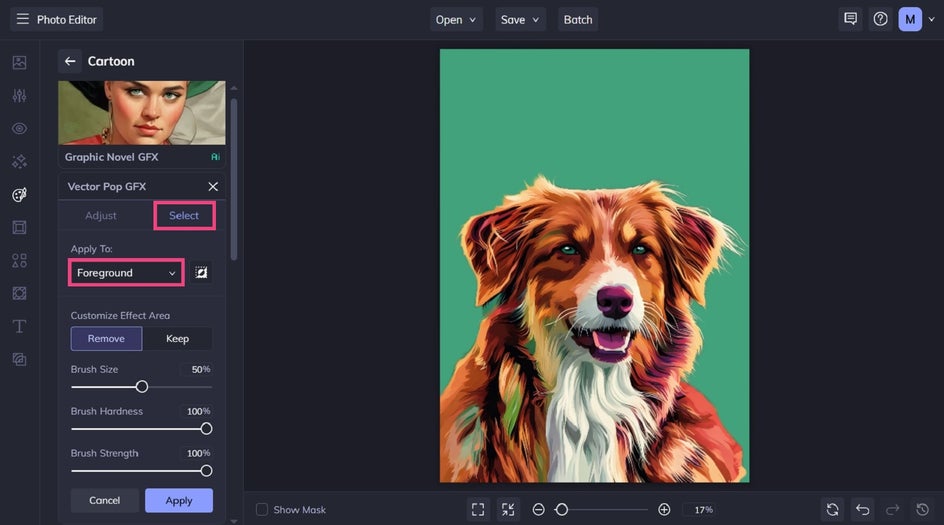Open the help question mark icon

tap(880, 19)
